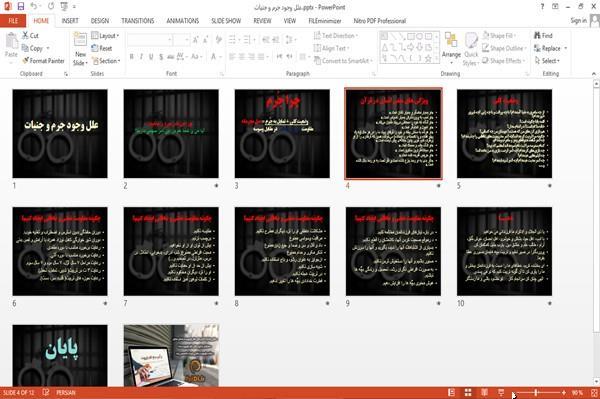The width and height of the screenshot is (600, 399).
Task: Click the Cut scissors icon
Action: coord(25,36)
